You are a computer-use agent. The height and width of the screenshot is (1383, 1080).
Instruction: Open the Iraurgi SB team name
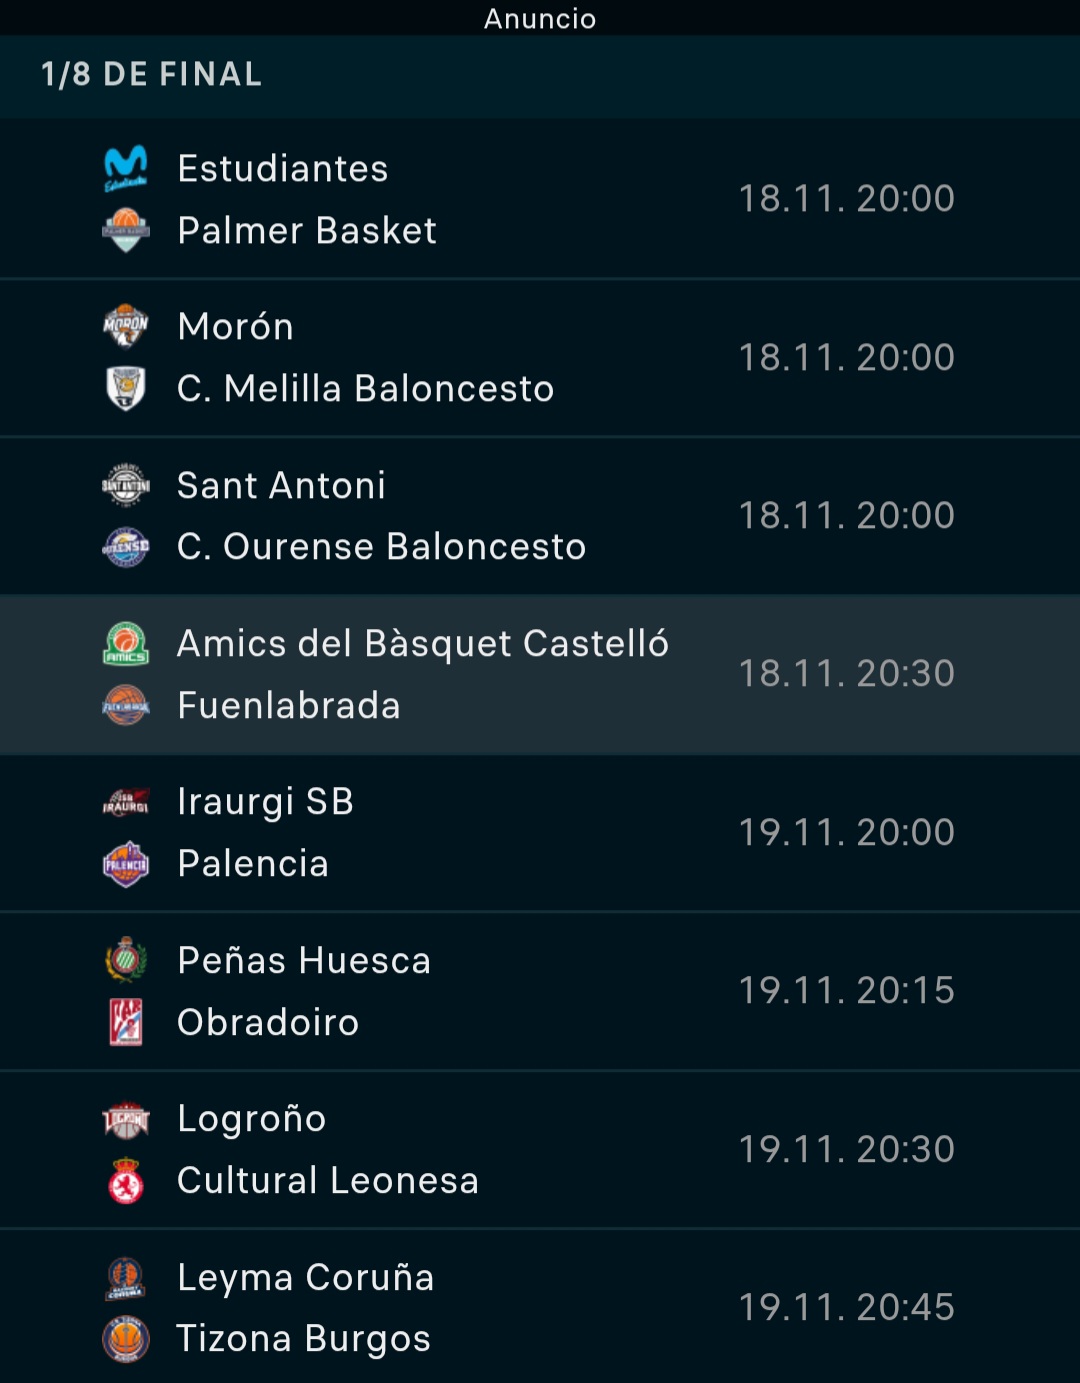(265, 802)
